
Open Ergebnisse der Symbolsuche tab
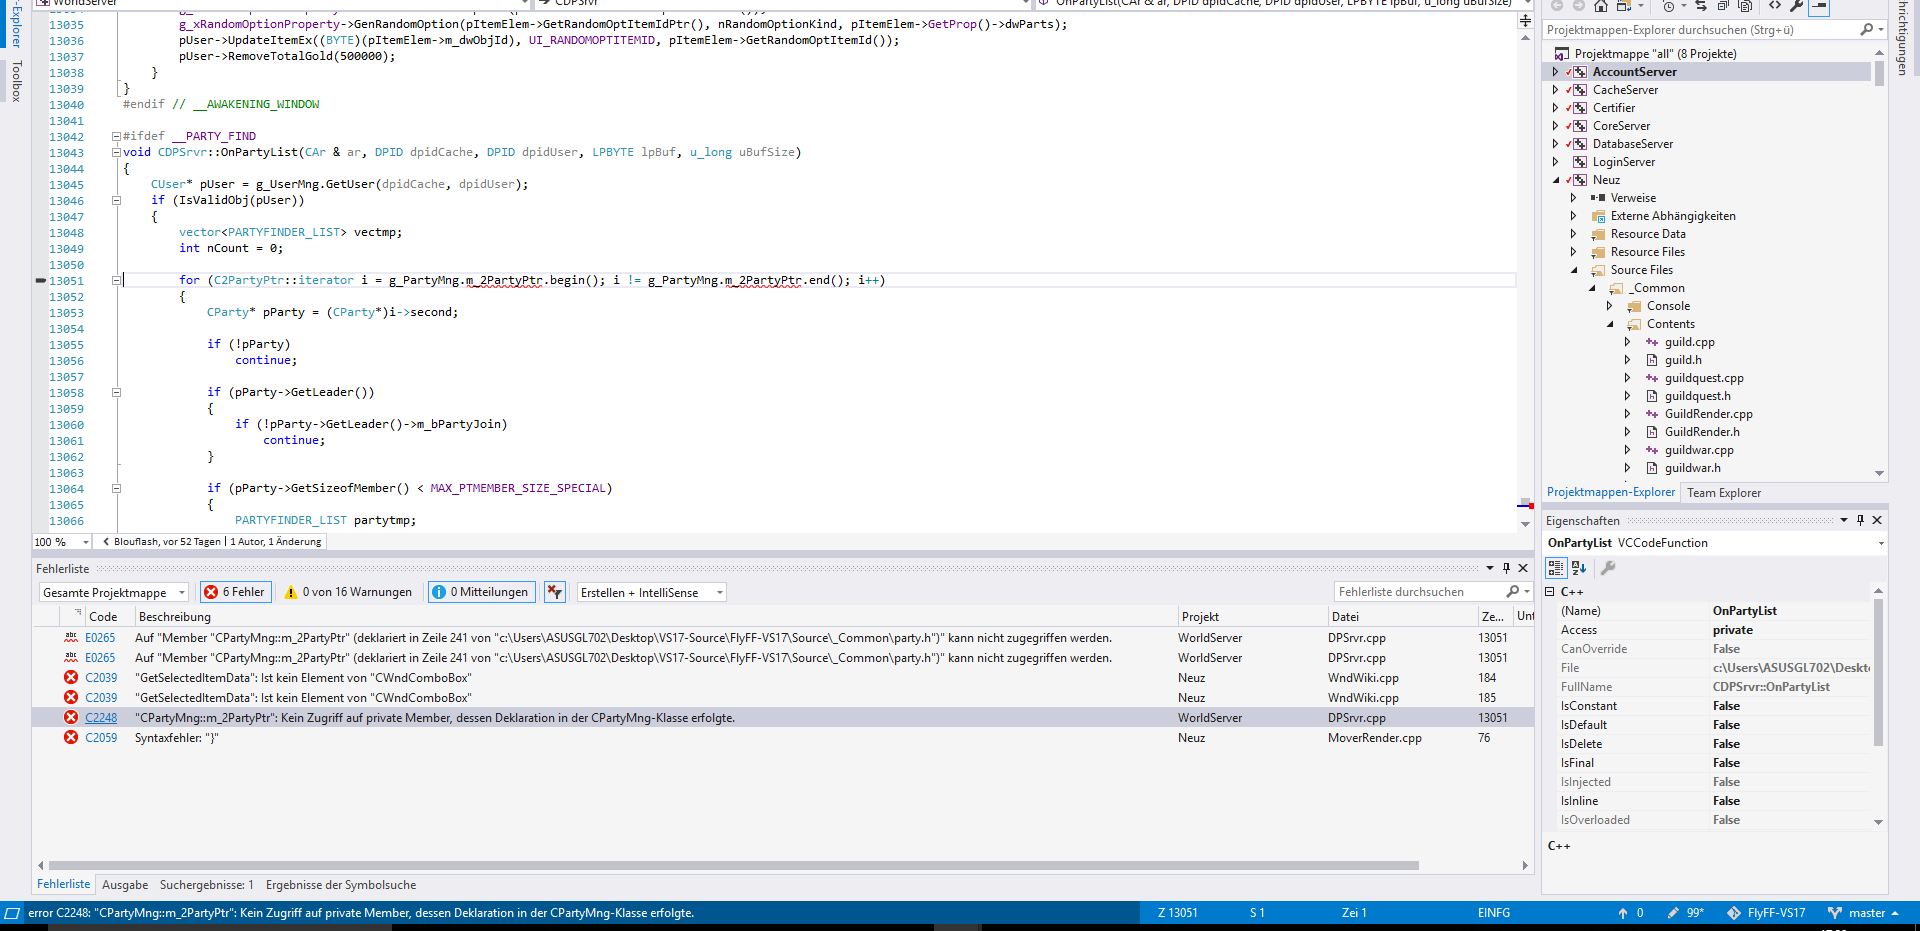click(341, 885)
